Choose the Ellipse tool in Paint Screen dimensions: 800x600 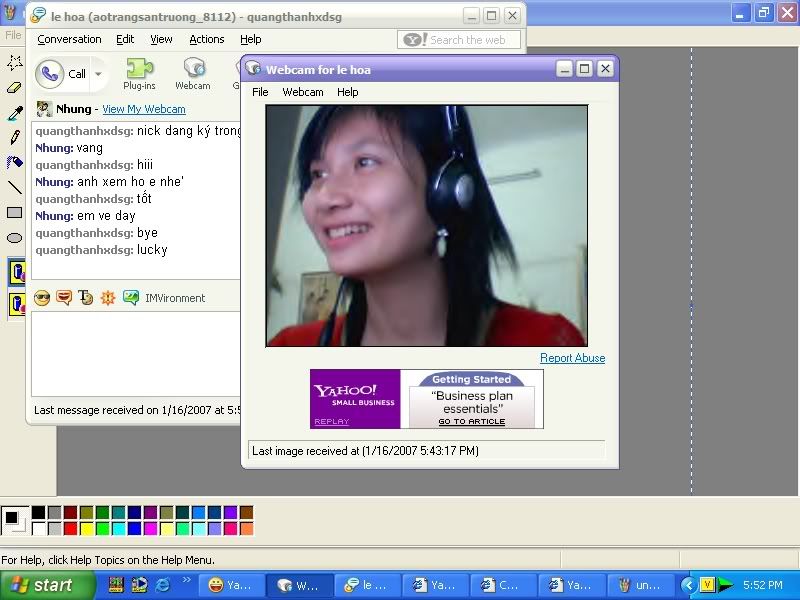[x=14, y=238]
